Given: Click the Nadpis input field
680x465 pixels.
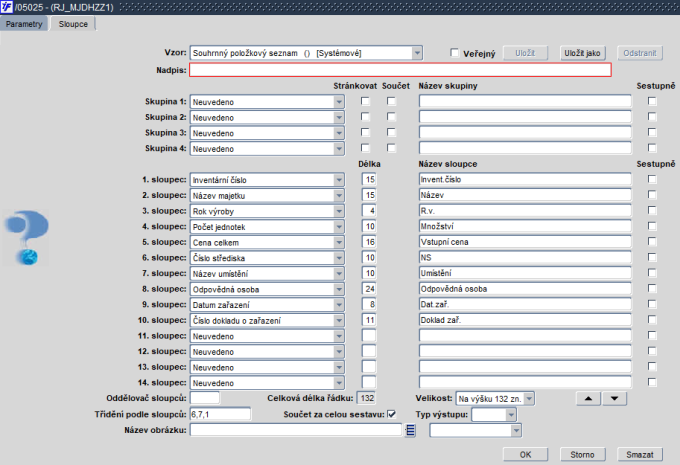Looking at the screenshot, I should click(x=400, y=70).
